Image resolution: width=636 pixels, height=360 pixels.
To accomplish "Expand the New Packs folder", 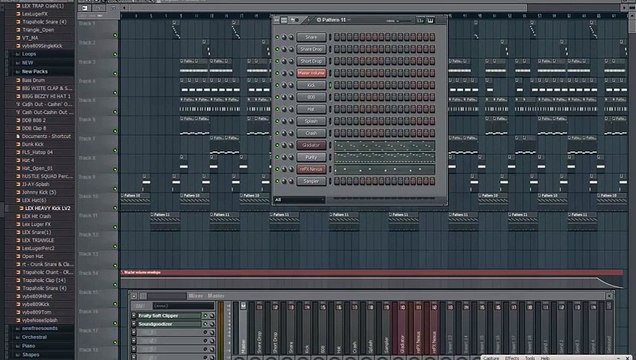I will click(x=34, y=72).
